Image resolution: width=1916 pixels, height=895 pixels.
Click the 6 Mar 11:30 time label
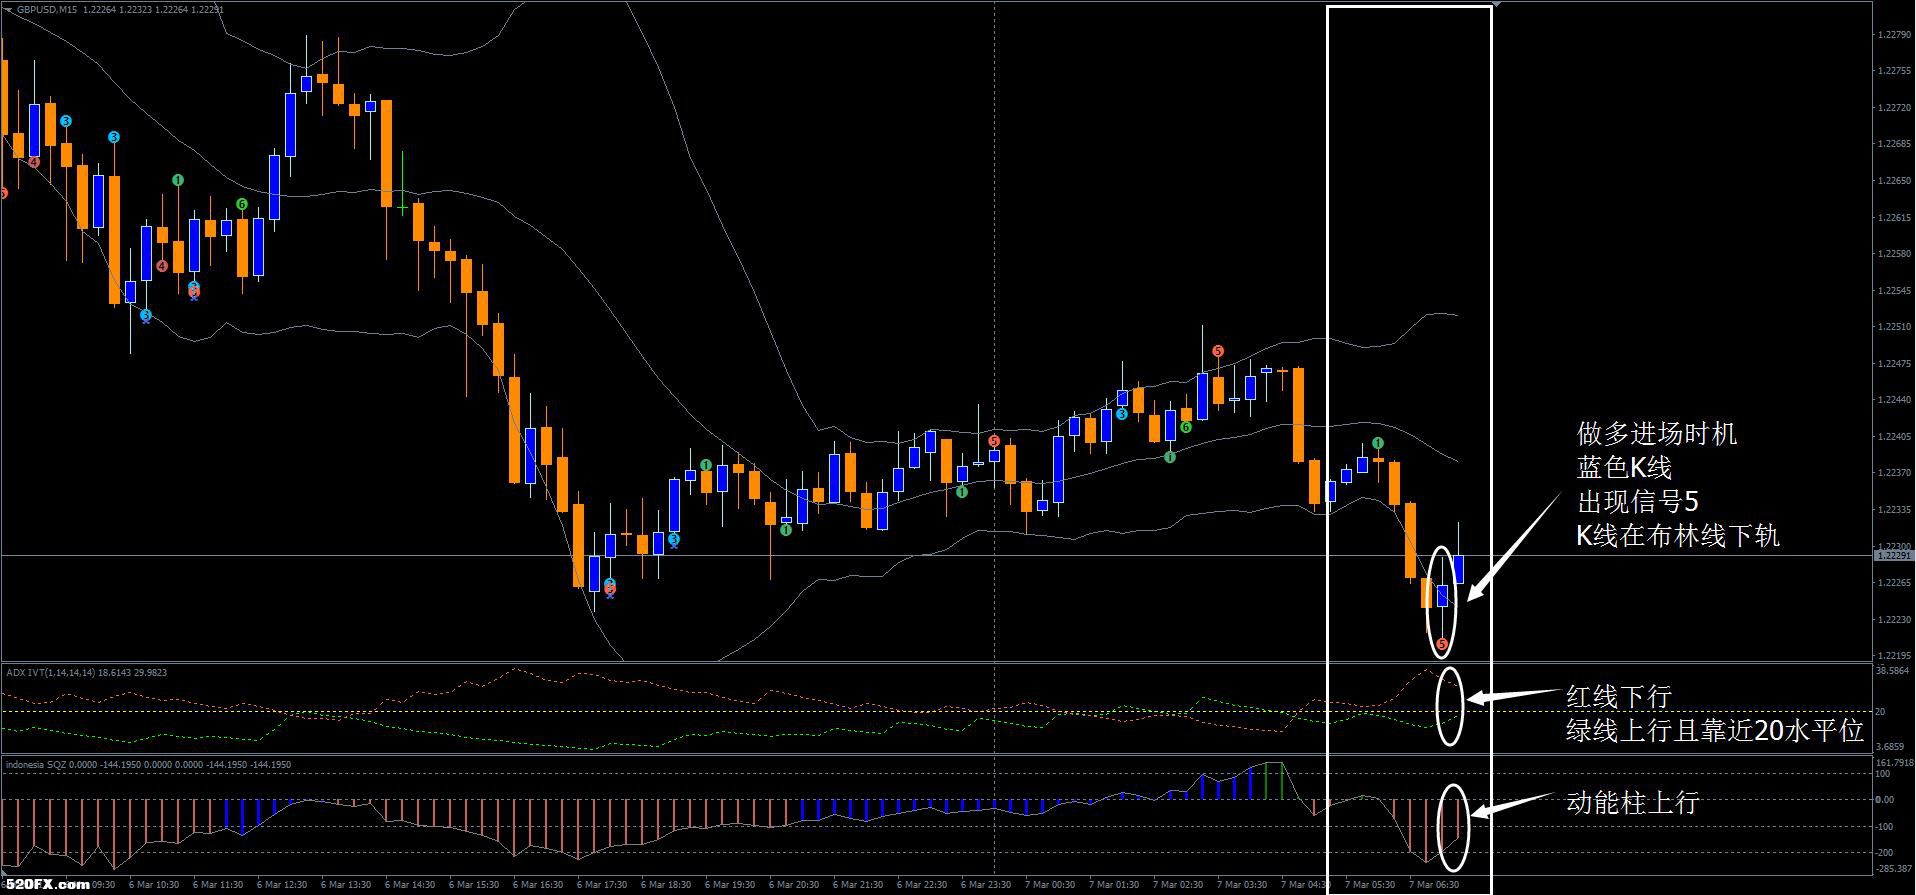tap(218, 885)
